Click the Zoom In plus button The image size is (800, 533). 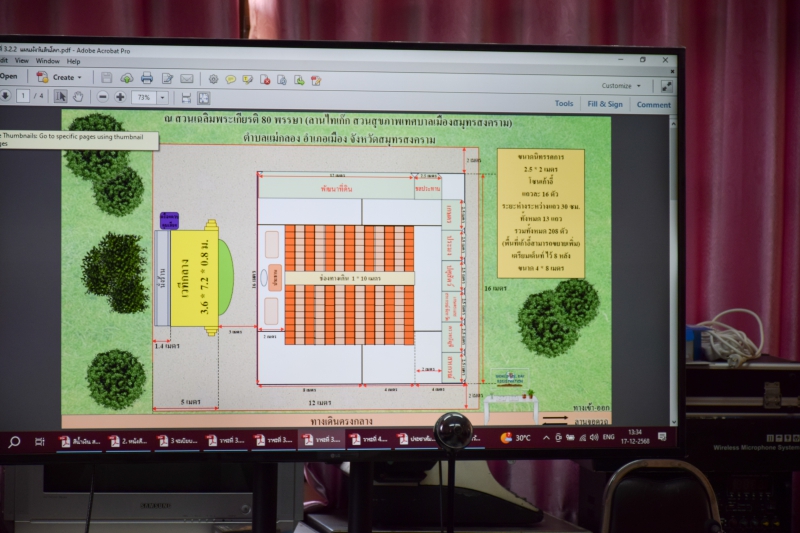(120, 97)
